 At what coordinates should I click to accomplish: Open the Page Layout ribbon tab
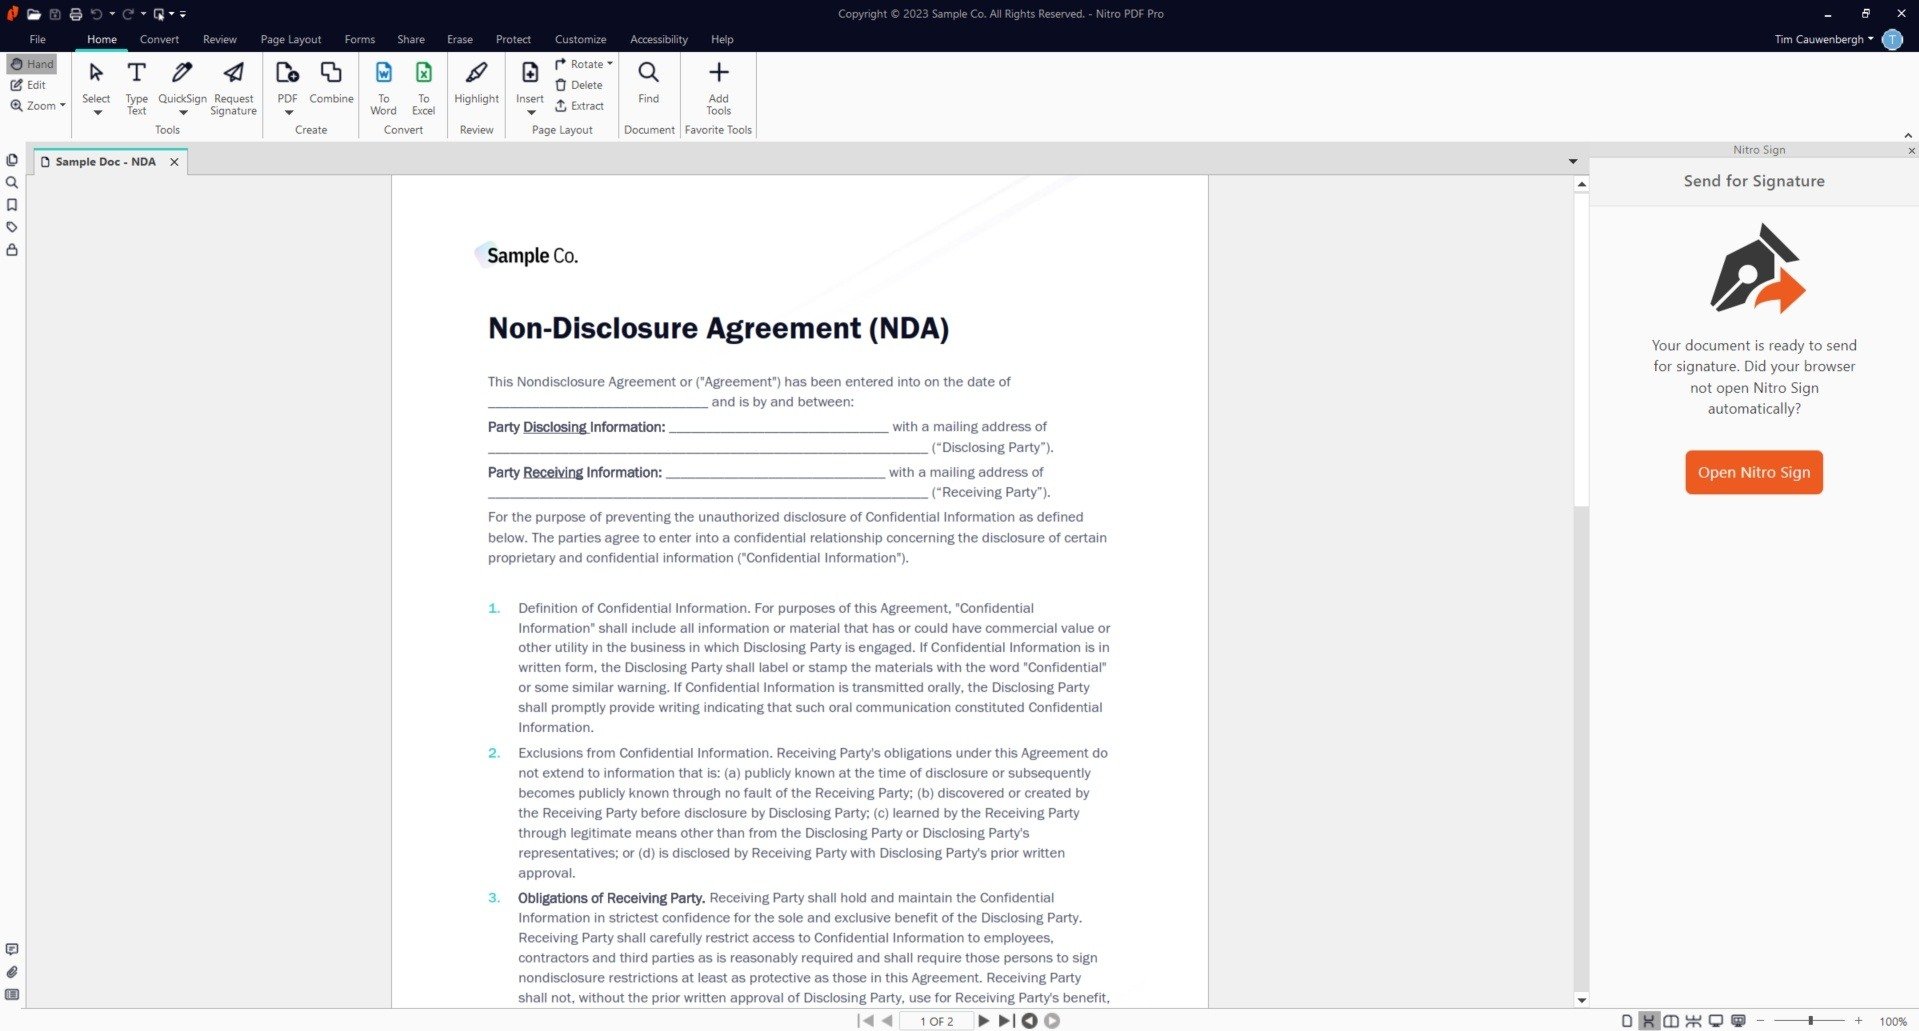click(x=290, y=40)
